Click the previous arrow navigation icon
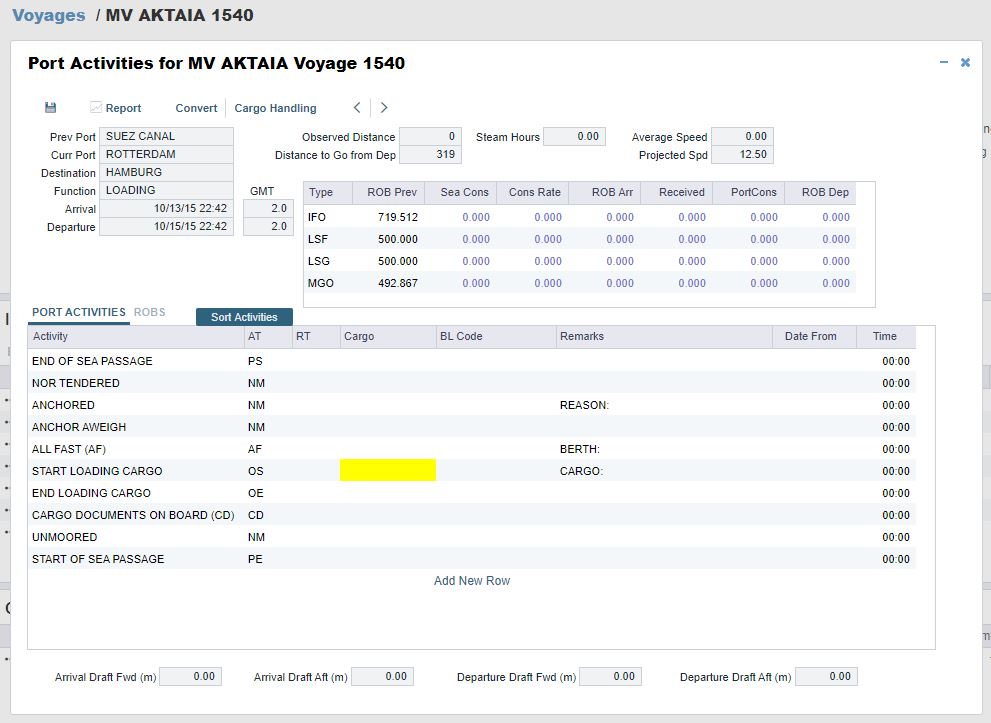This screenshot has width=991, height=723. tap(357, 108)
